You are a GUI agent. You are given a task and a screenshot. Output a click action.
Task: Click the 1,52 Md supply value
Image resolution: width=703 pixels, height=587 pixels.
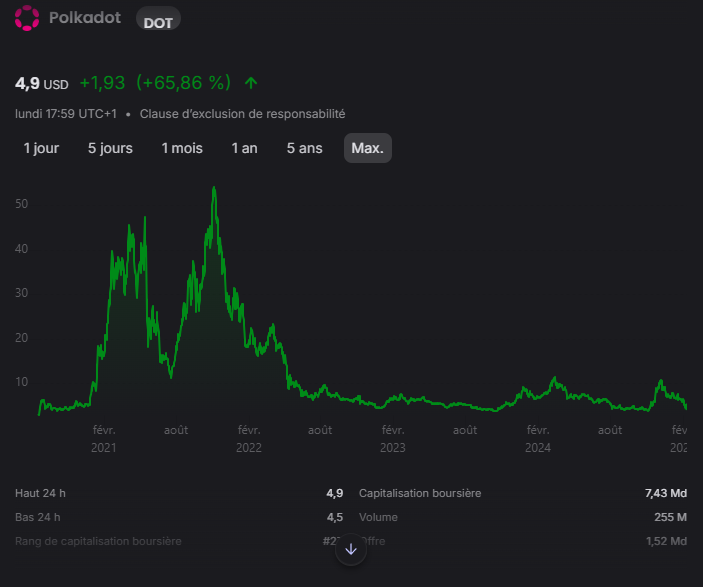[x=666, y=541]
